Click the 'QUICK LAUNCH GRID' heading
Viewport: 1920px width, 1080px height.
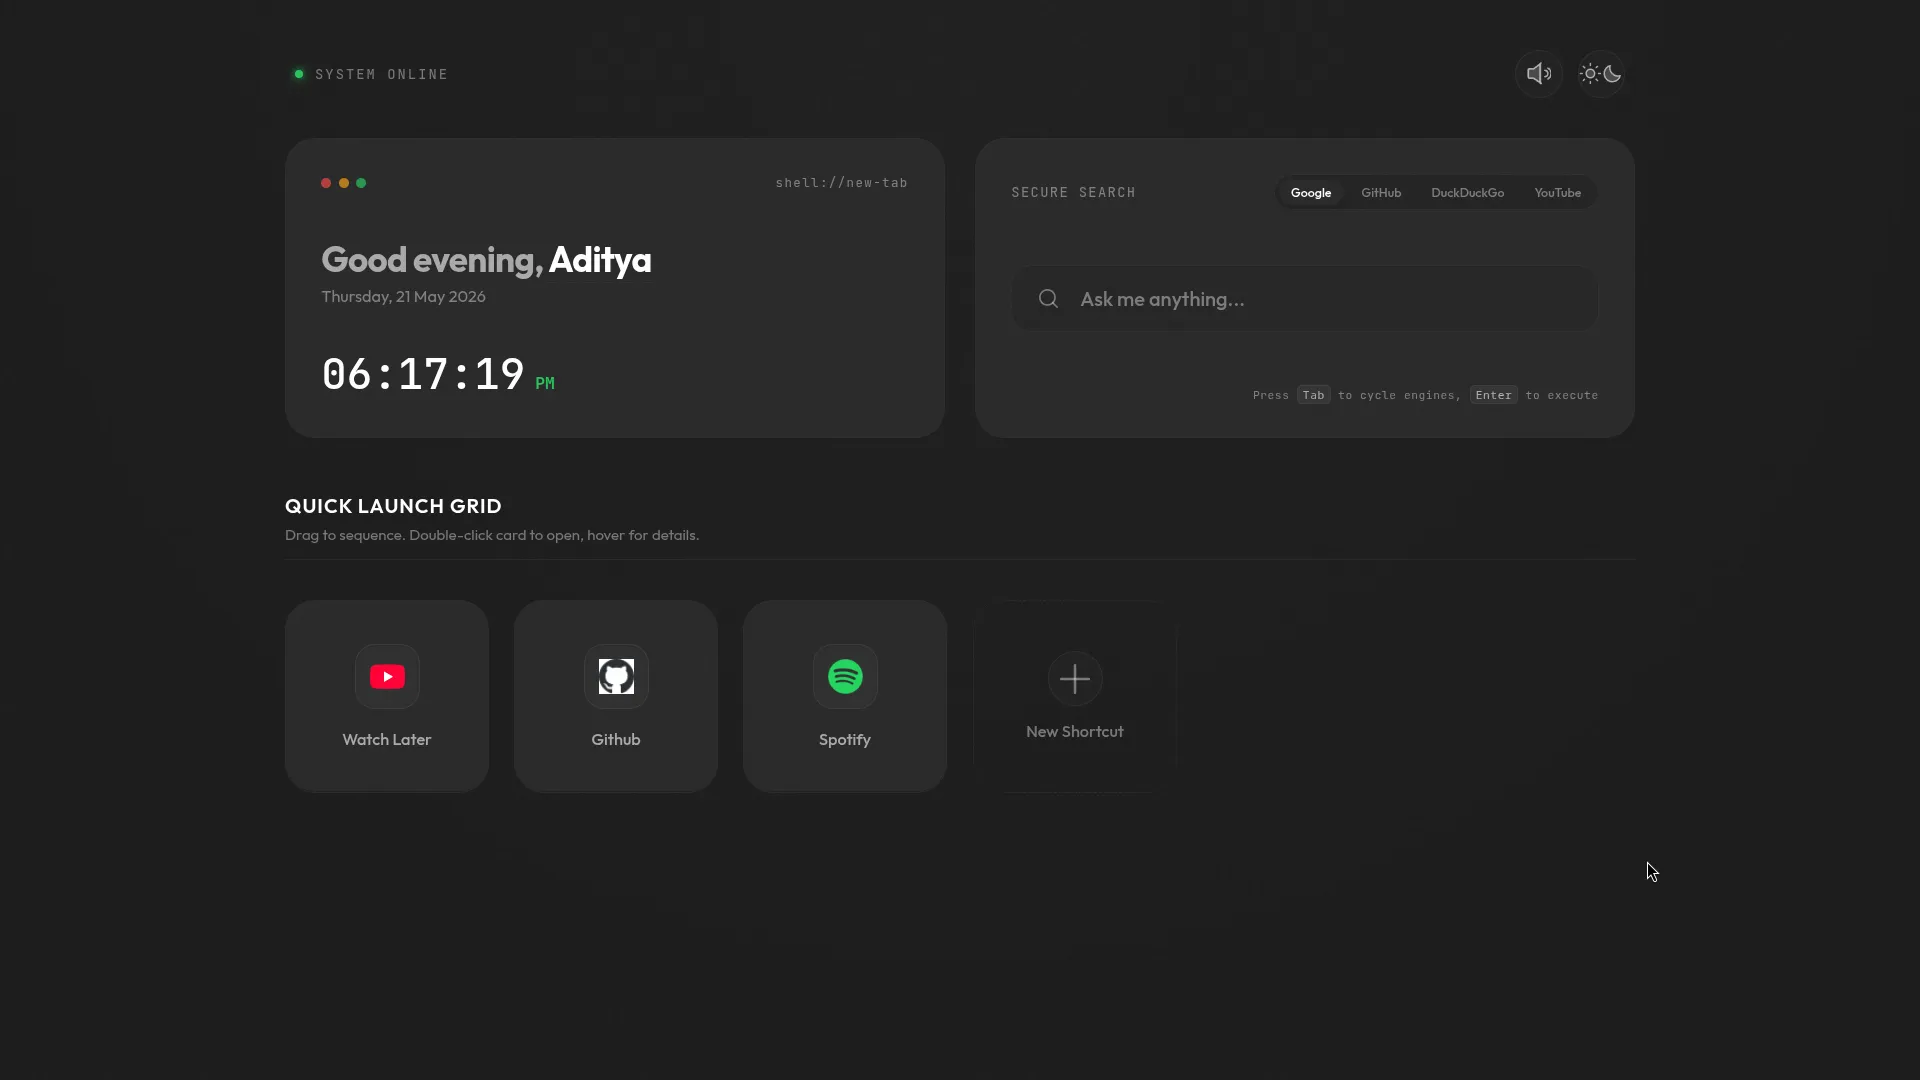click(393, 506)
